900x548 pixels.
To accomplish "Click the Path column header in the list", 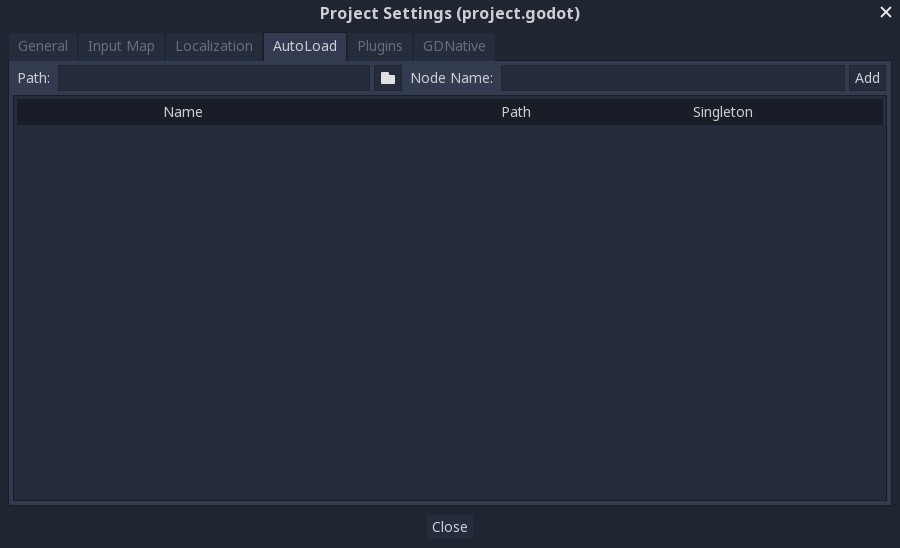I will click(x=516, y=112).
